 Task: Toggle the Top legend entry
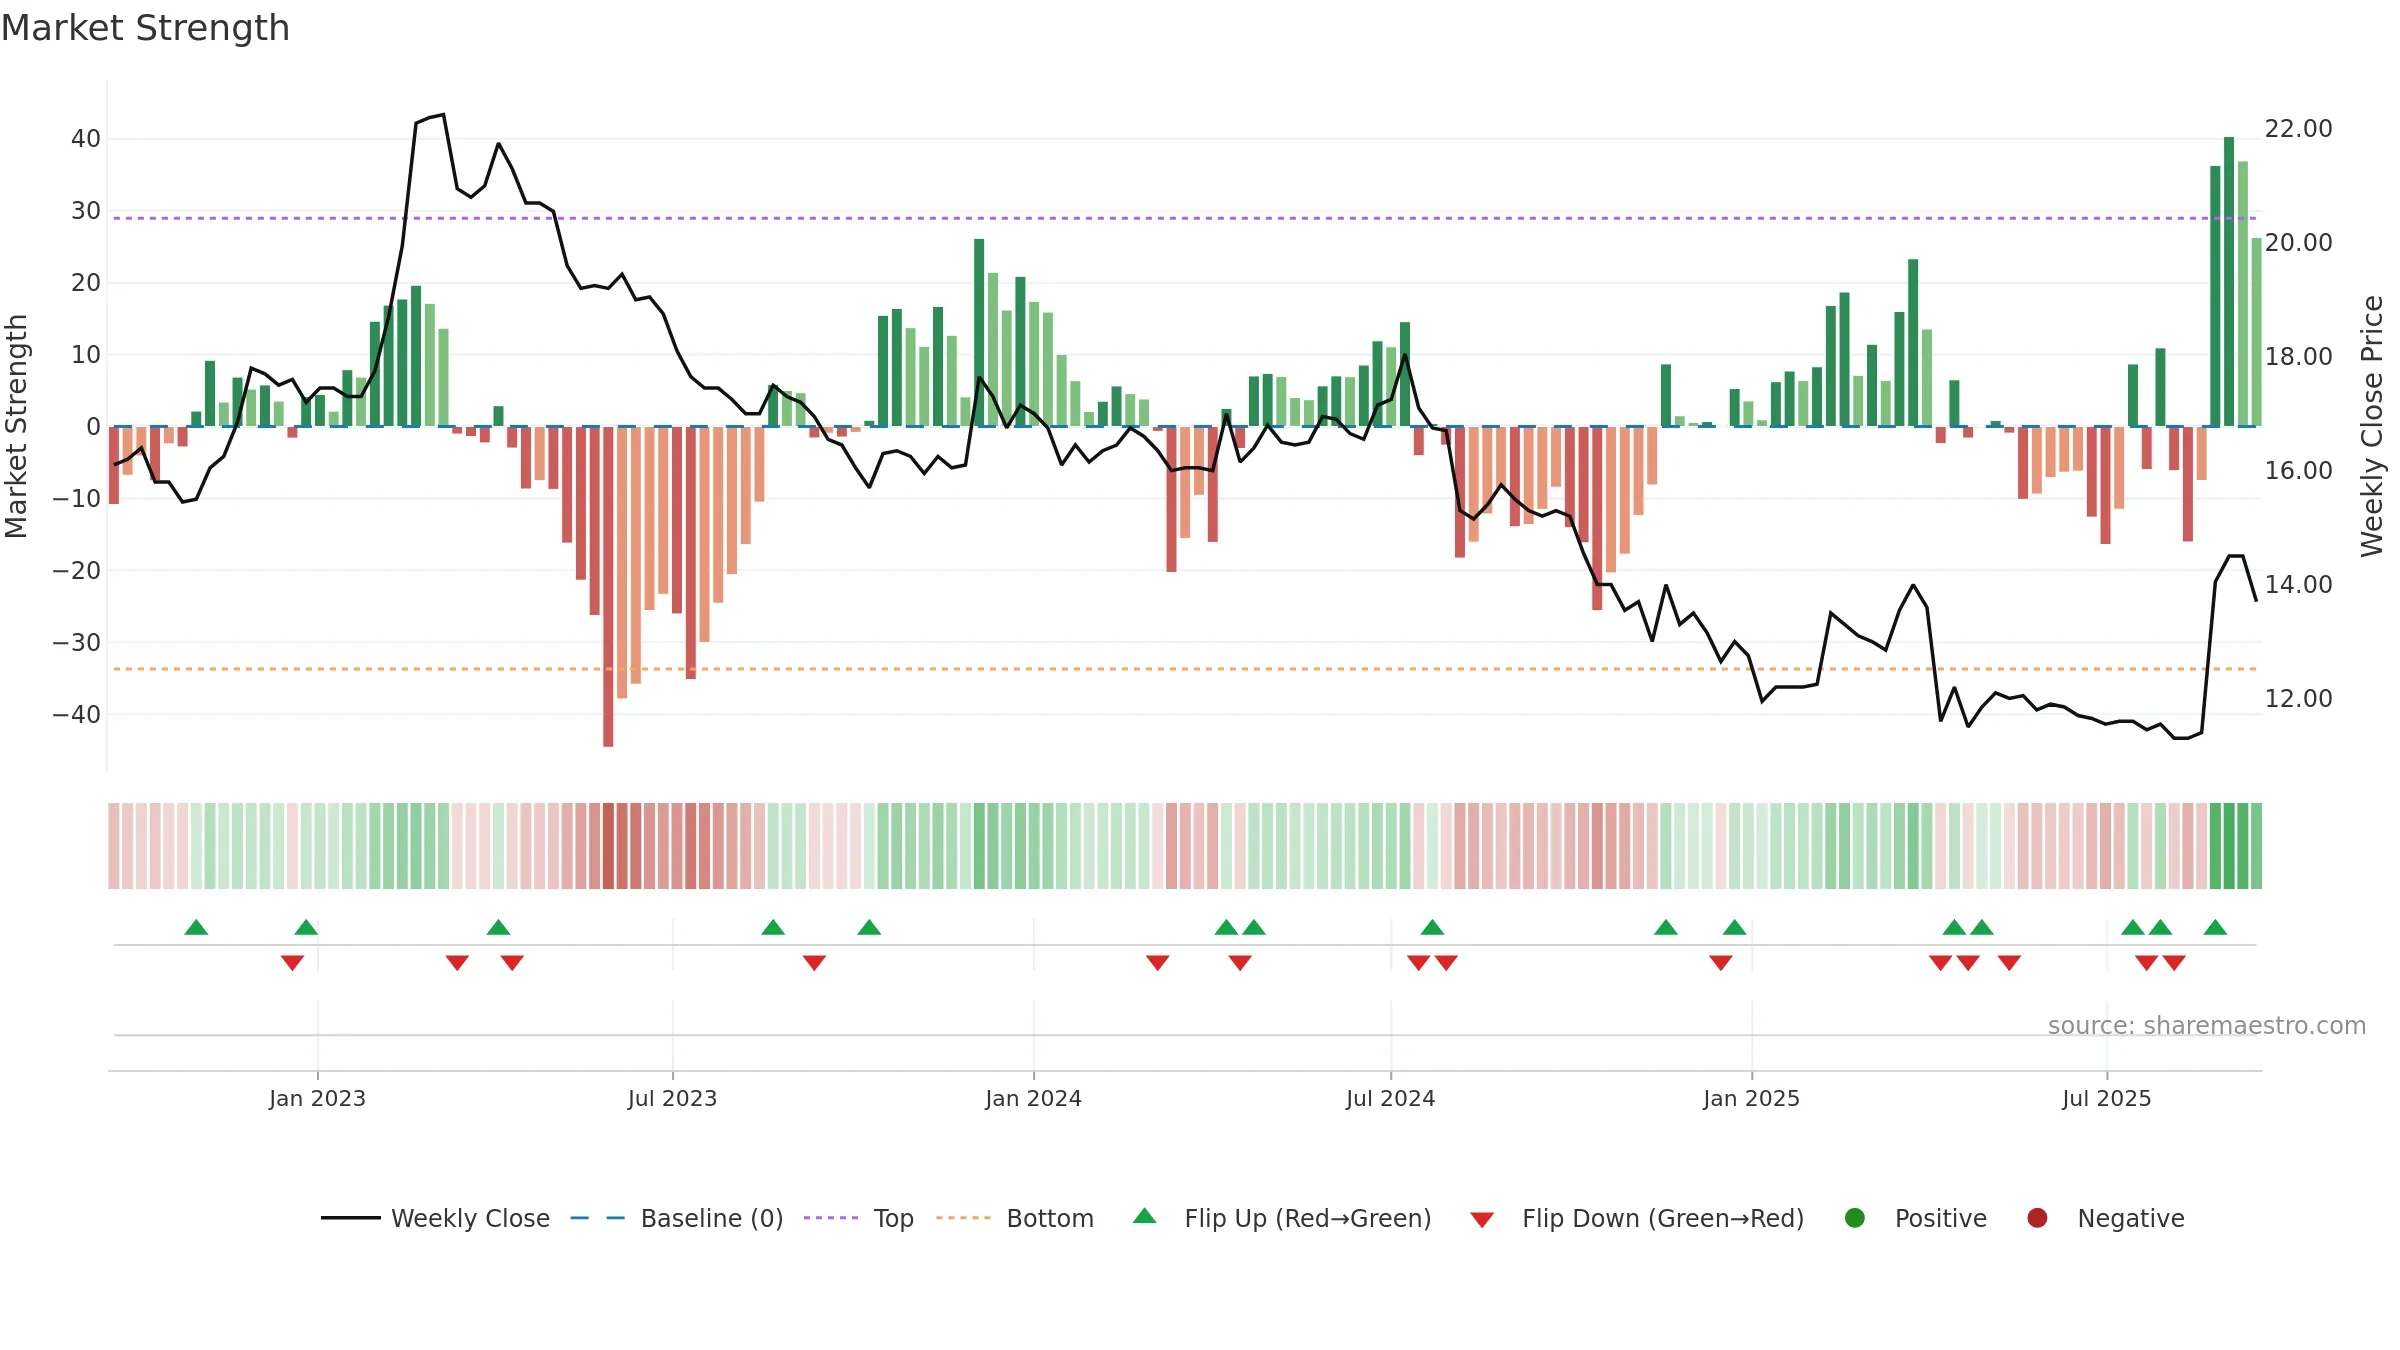pos(859,1218)
